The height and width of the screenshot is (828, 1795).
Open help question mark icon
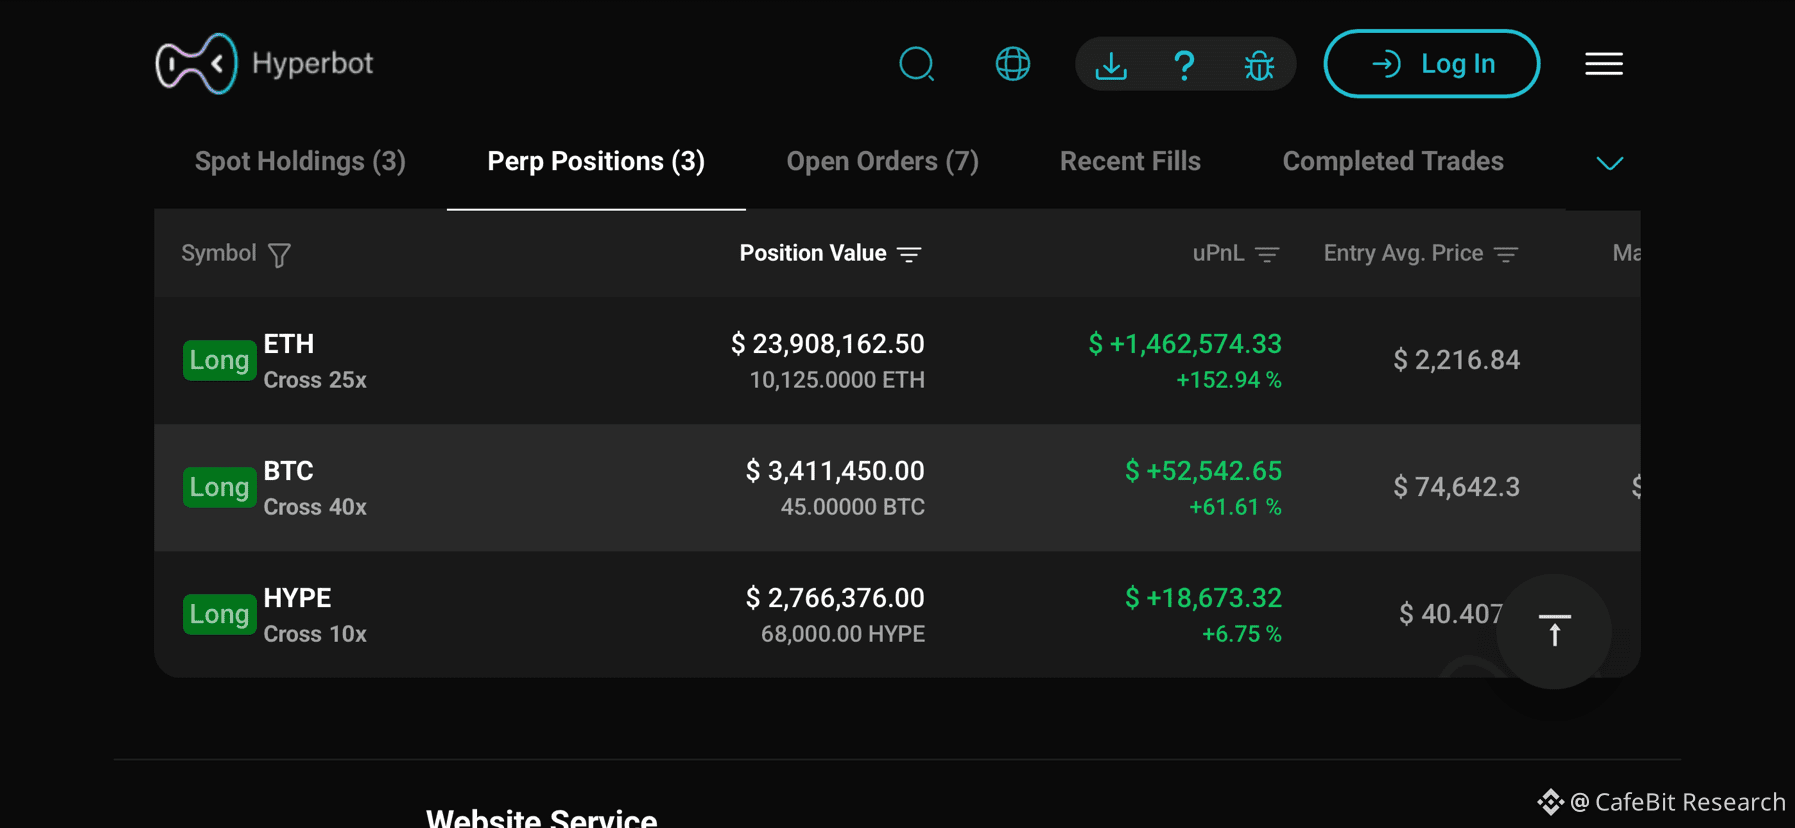click(1184, 65)
